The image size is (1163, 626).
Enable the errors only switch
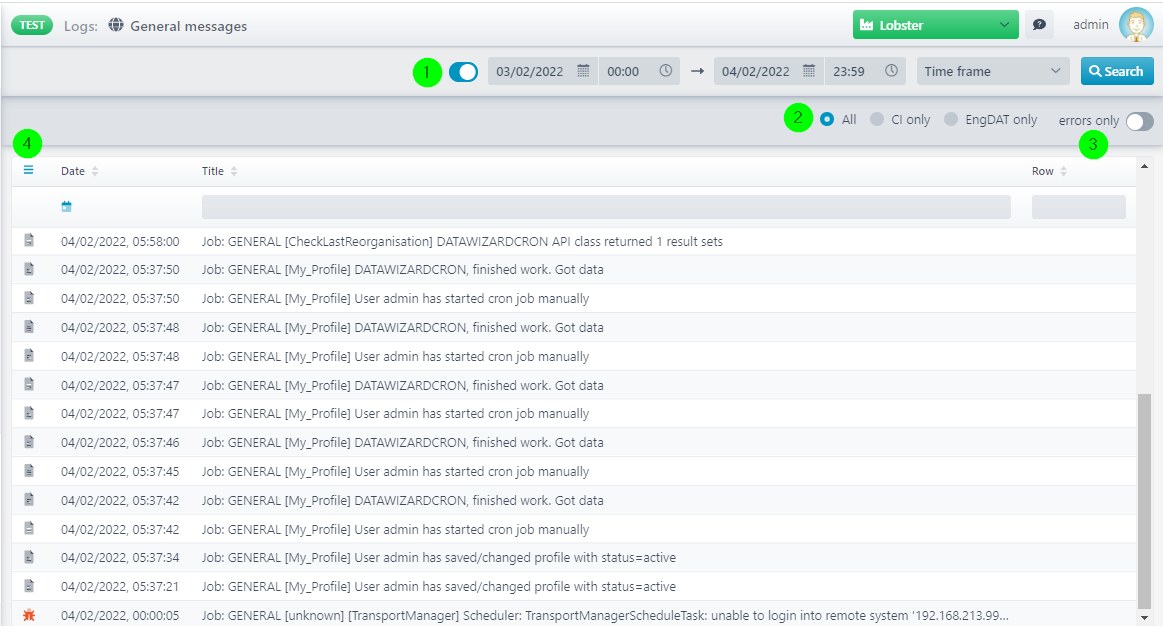coord(1139,121)
